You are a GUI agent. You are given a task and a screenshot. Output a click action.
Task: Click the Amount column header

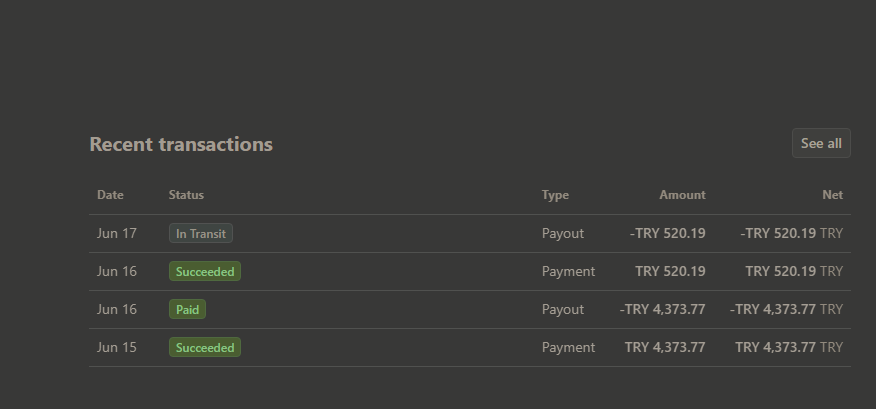(x=682, y=195)
